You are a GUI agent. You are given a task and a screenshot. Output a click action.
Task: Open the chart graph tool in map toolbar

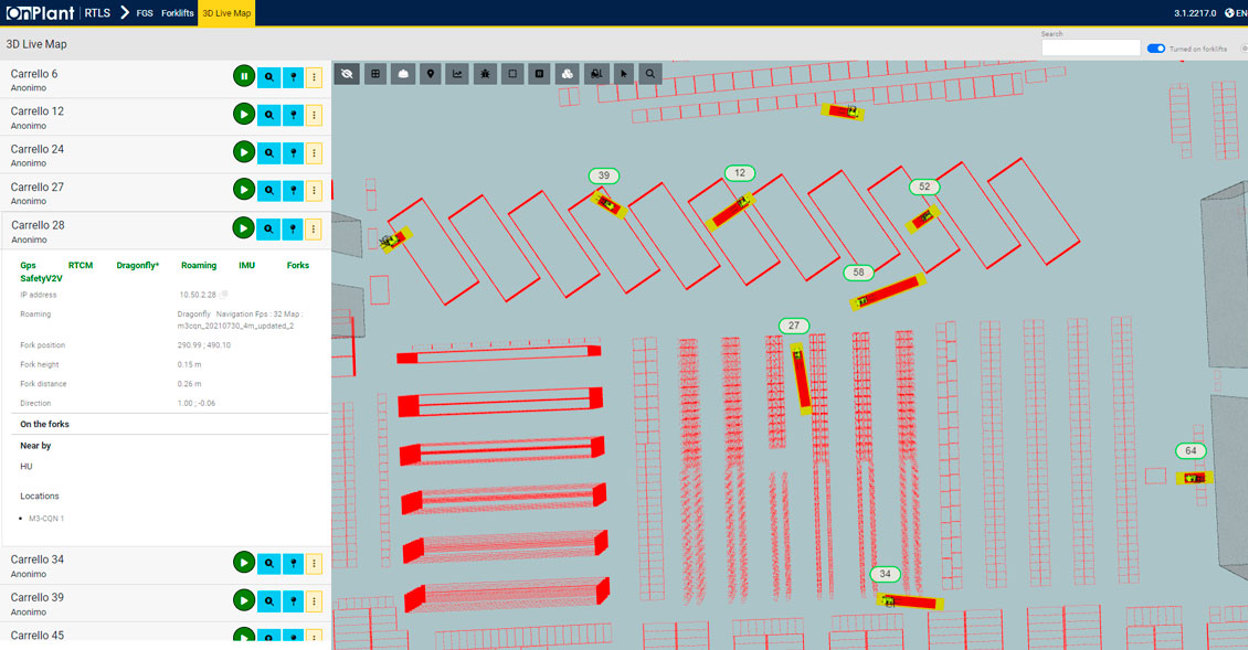[458, 73]
